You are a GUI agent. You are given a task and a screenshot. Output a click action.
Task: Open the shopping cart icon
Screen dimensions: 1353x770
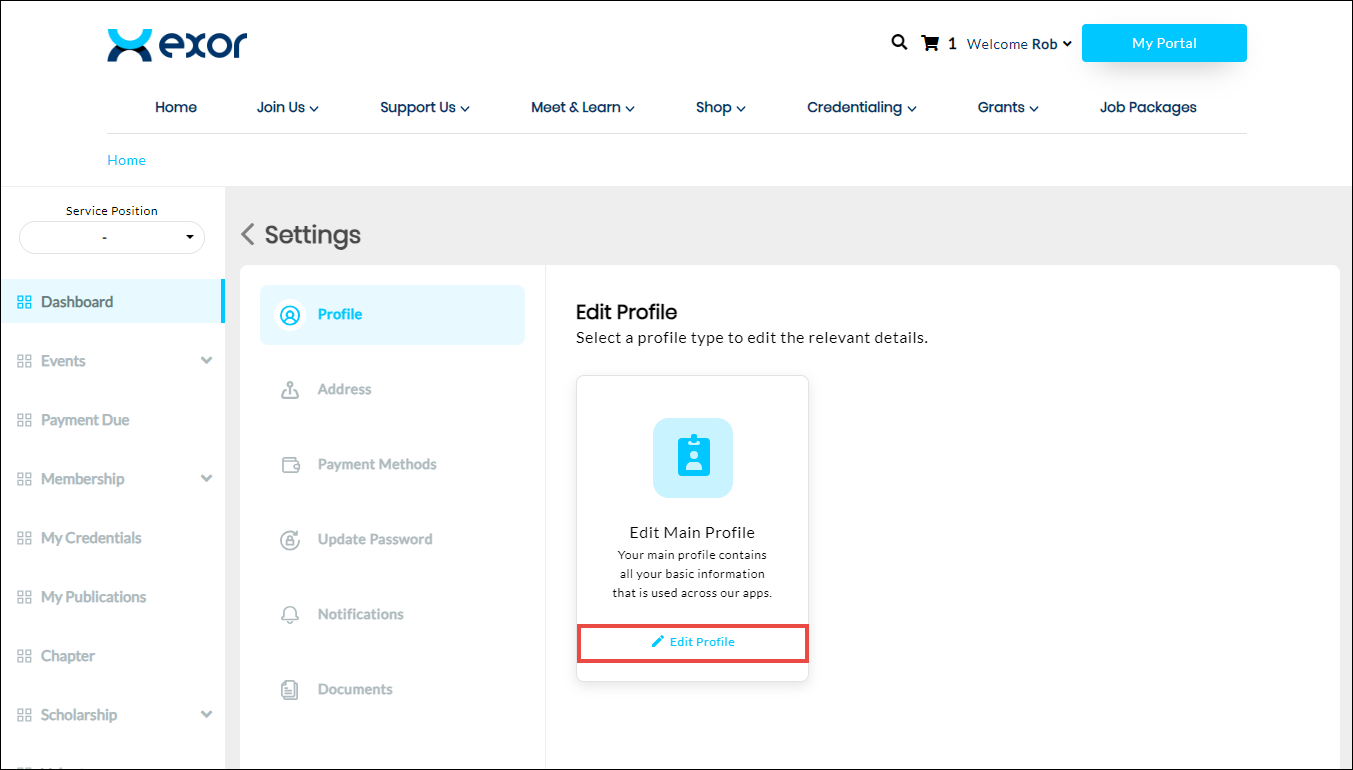tap(930, 43)
